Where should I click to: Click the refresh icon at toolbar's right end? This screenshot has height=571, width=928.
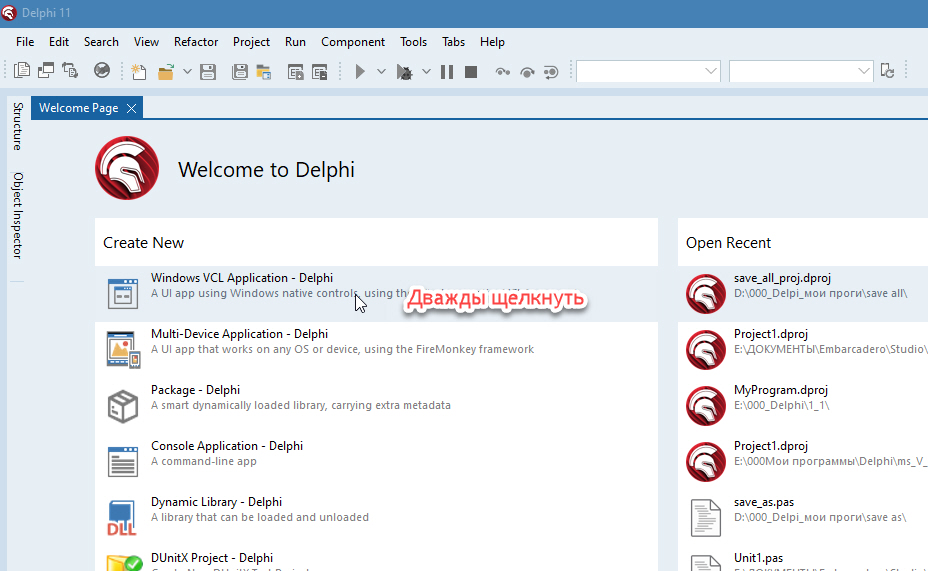[x=887, y=71]
